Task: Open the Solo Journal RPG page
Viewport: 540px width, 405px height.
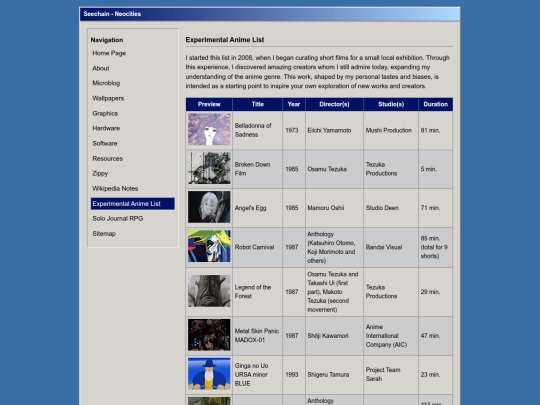Action: point(118,218)
